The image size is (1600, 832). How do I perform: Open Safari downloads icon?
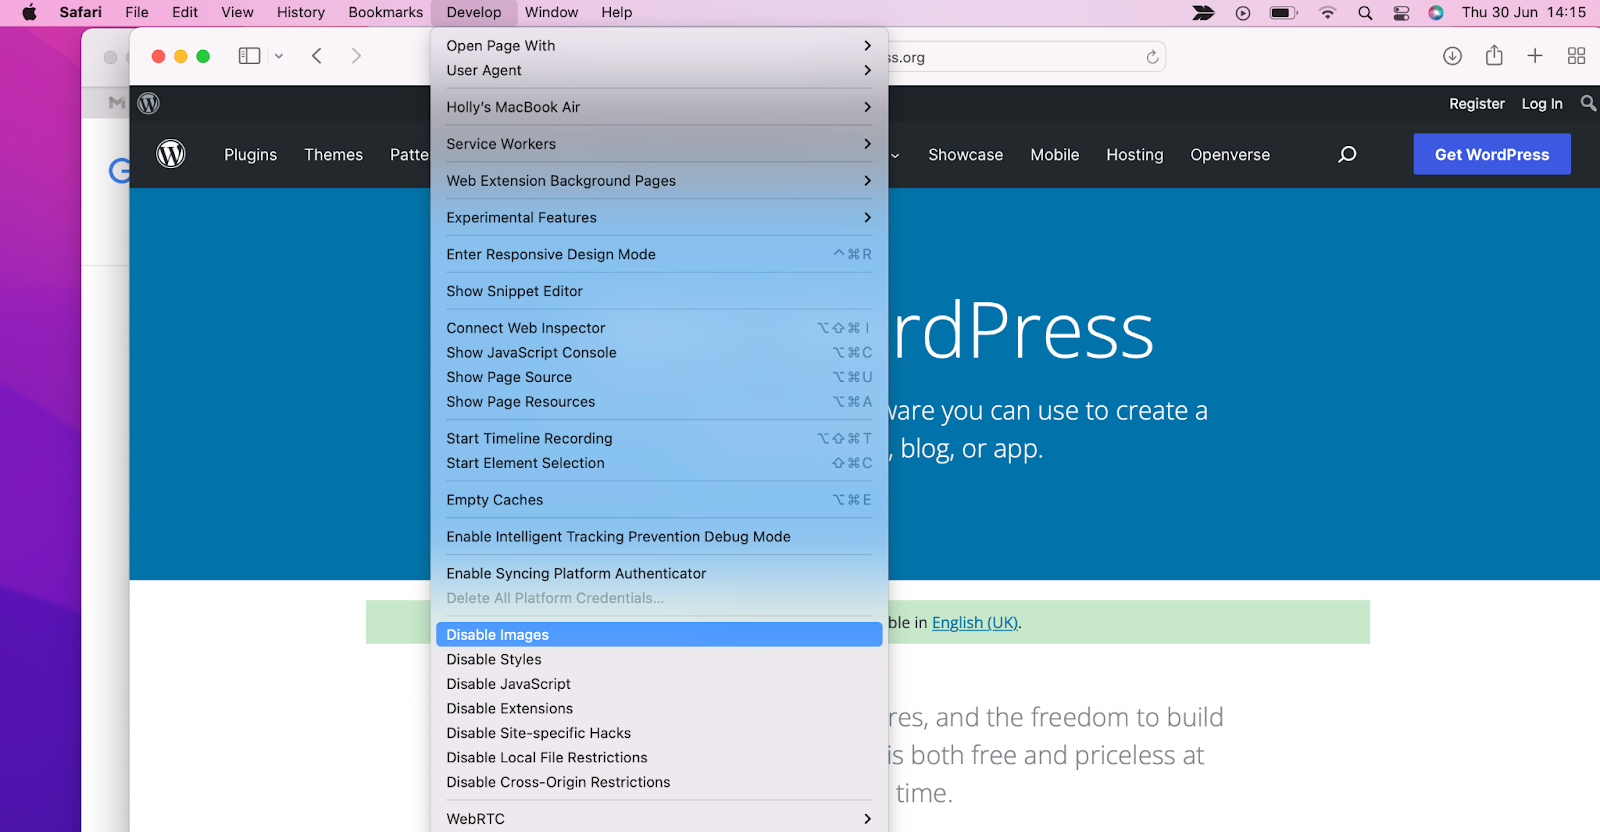point(1452,56)
